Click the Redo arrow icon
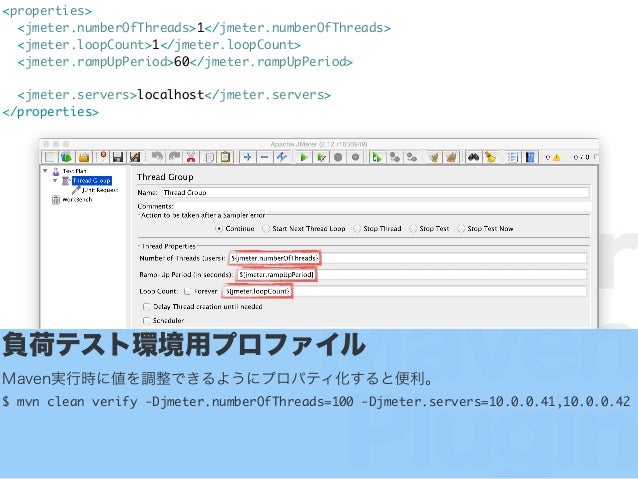Screen dimensions: 638x479 pos(174,157)
